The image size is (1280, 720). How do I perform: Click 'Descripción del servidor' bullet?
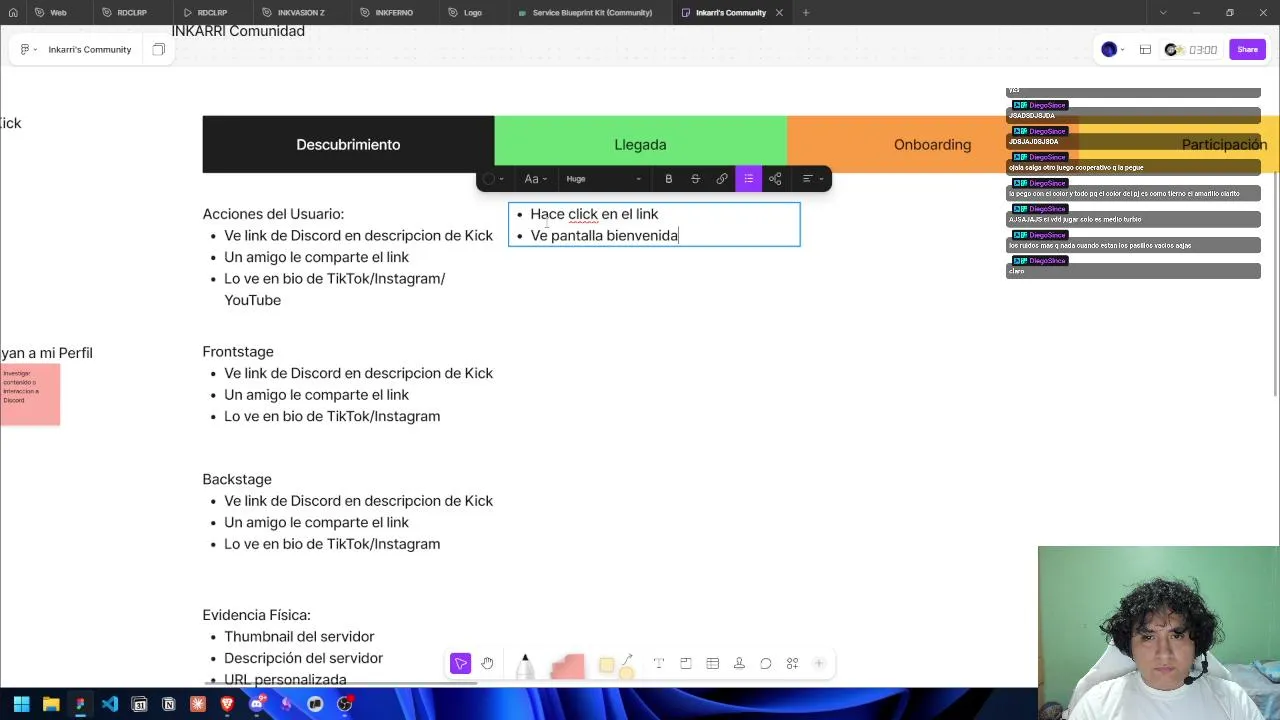[303, 658]
